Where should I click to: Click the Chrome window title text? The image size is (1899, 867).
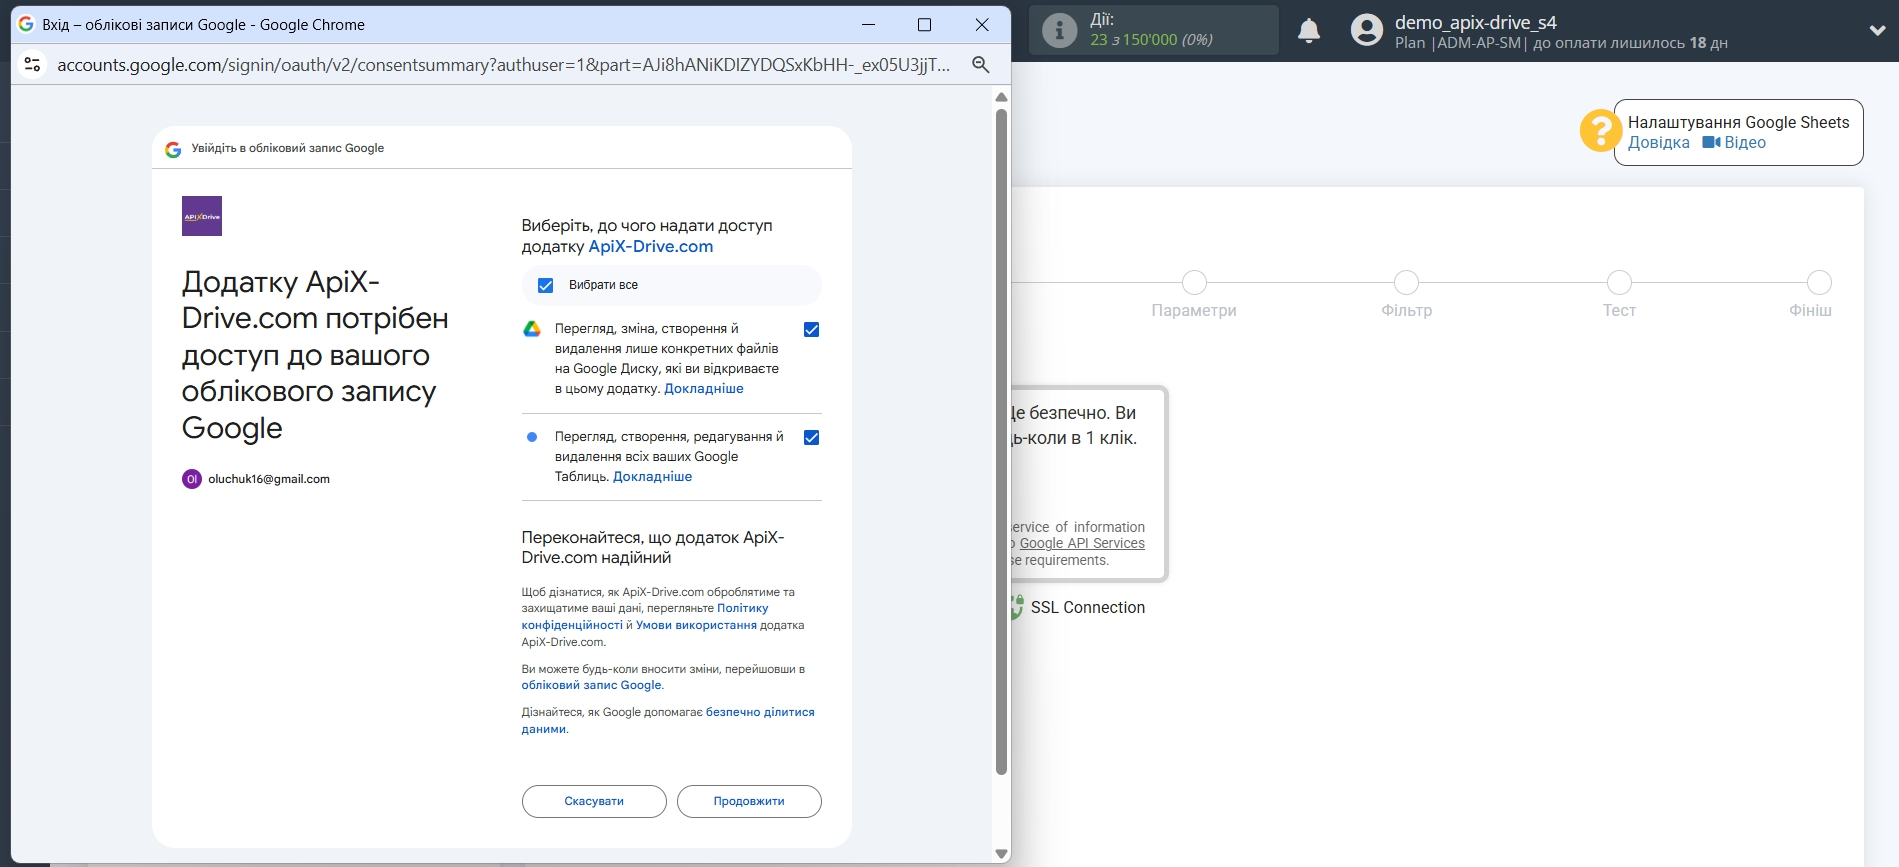click(x=203, y=25)
